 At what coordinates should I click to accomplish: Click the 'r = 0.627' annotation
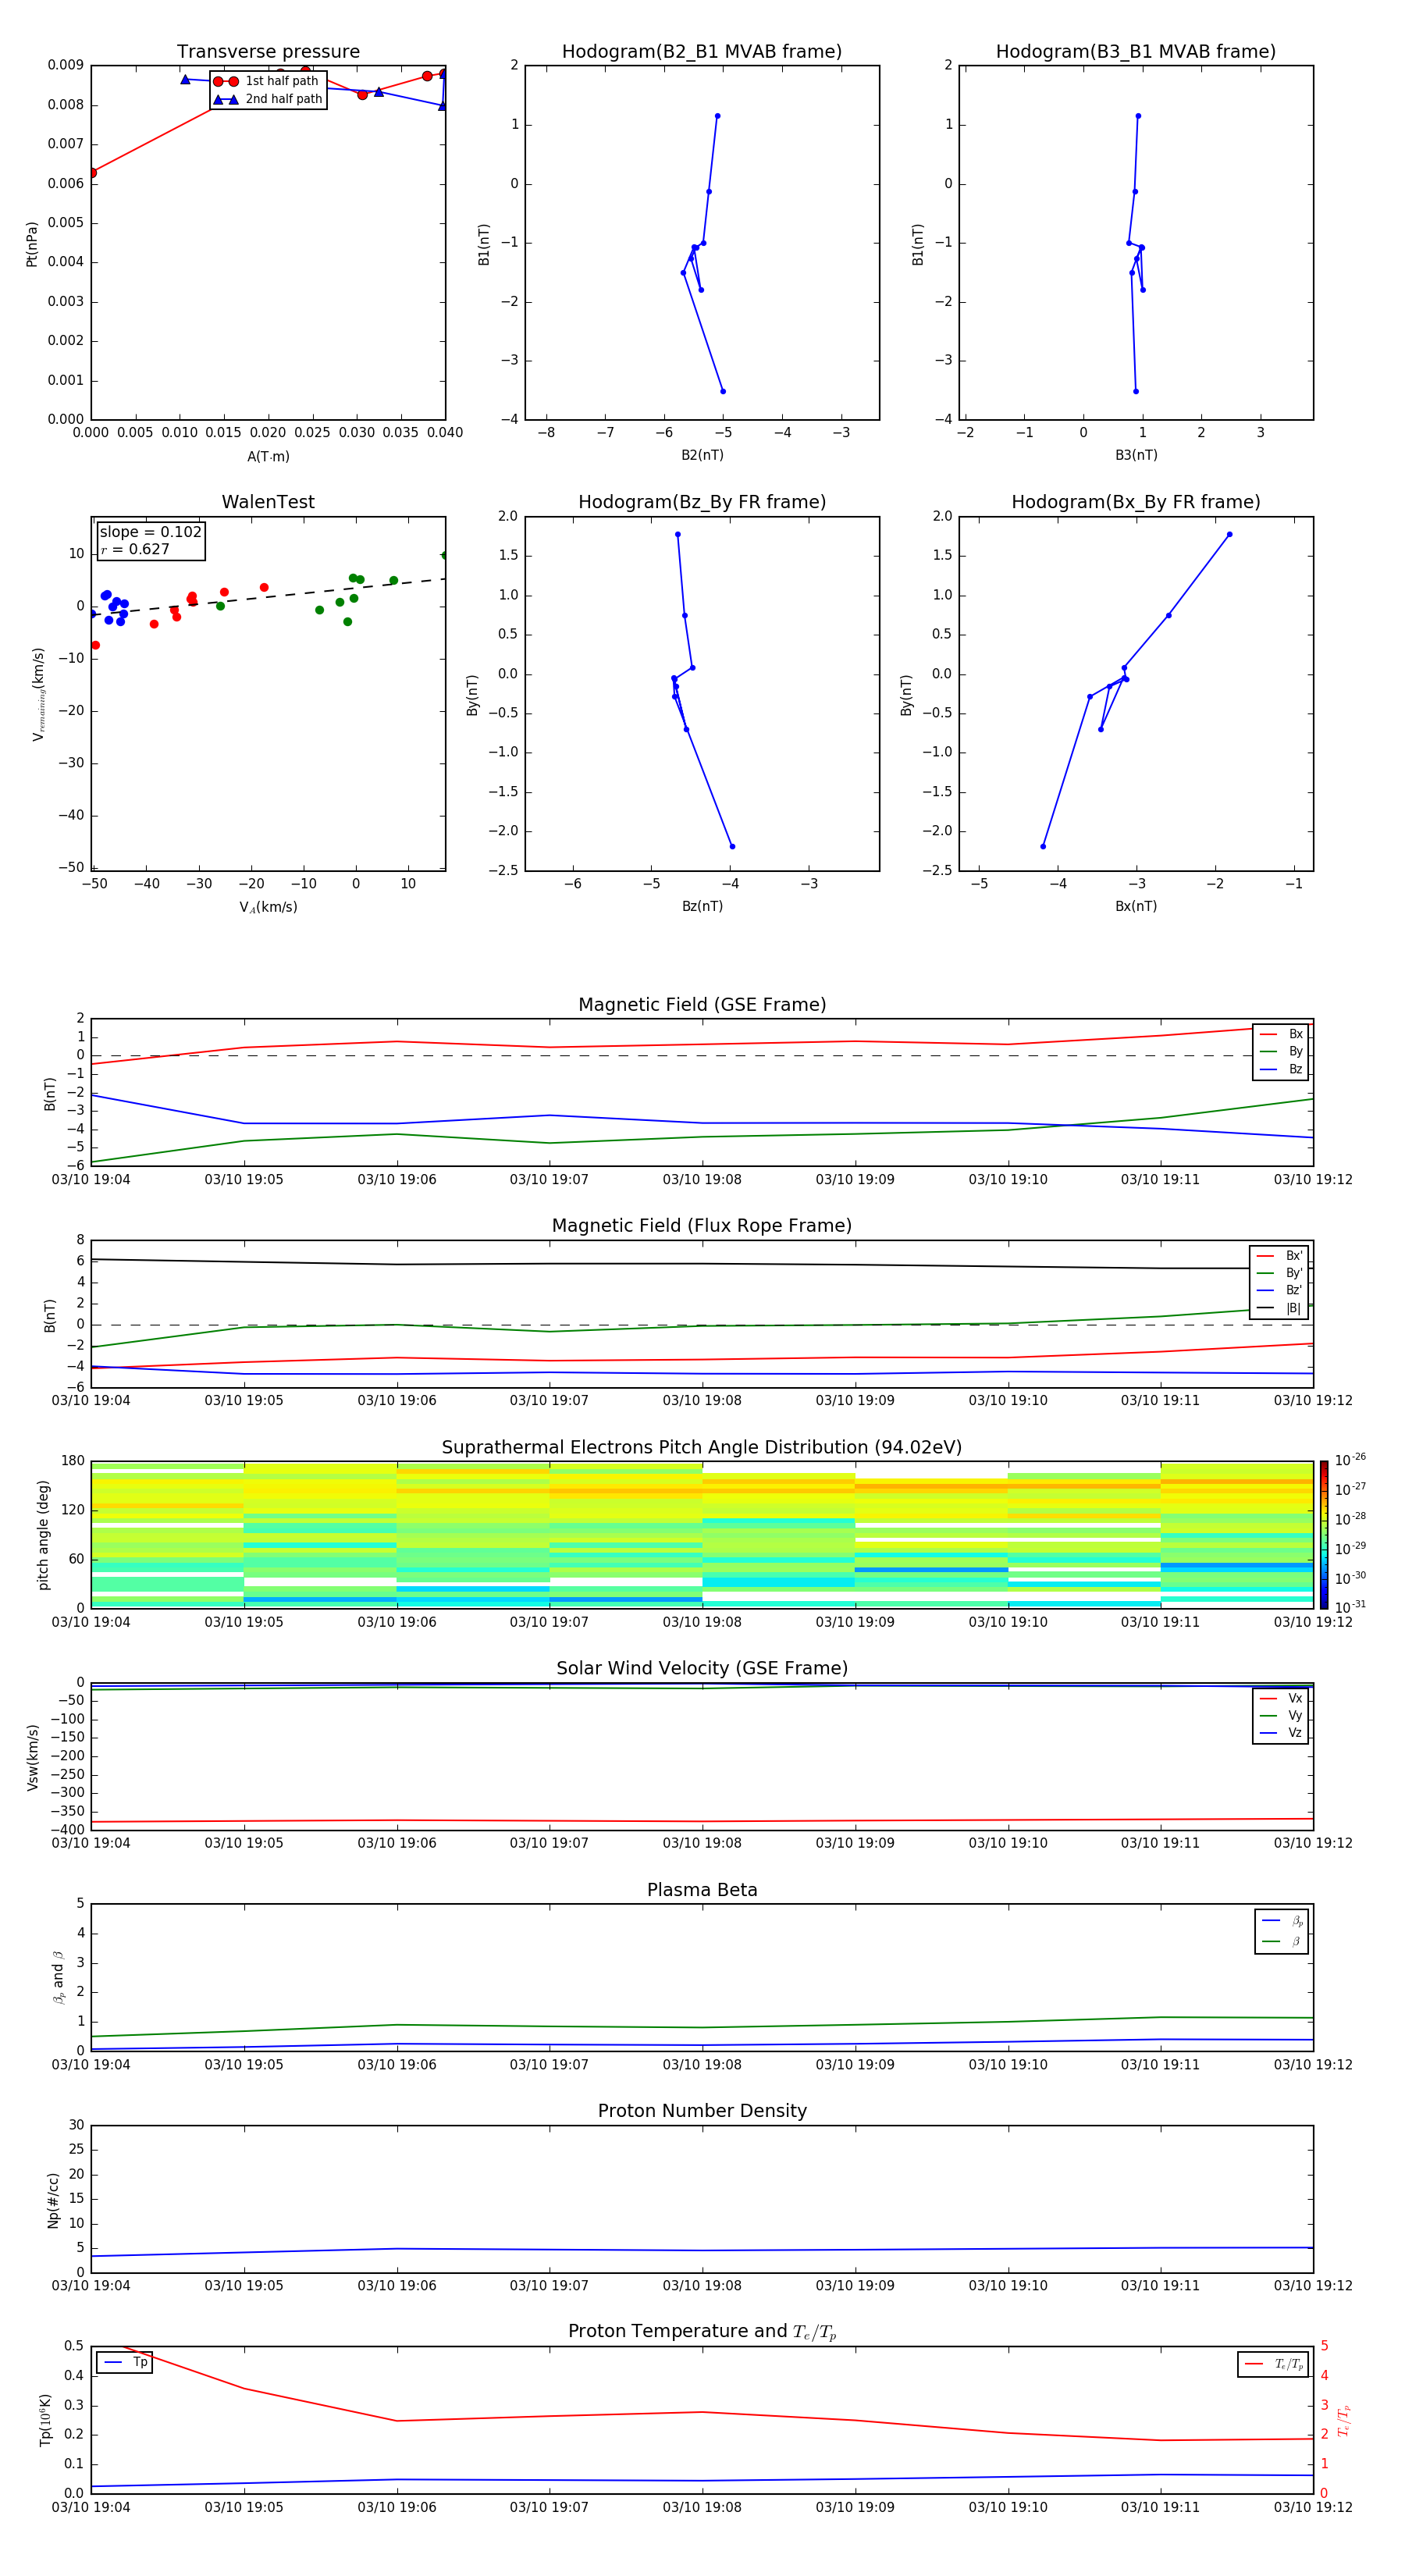click(135, 549)
